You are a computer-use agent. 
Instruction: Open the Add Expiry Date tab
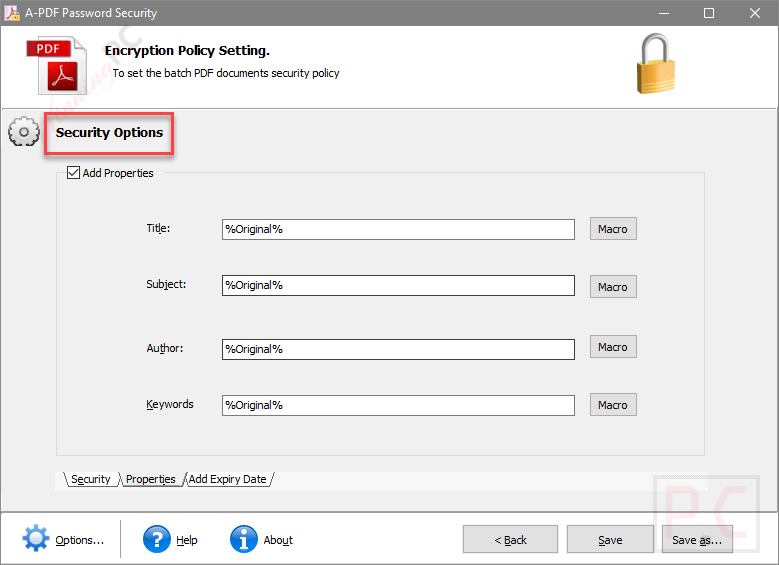coord(228,479)
